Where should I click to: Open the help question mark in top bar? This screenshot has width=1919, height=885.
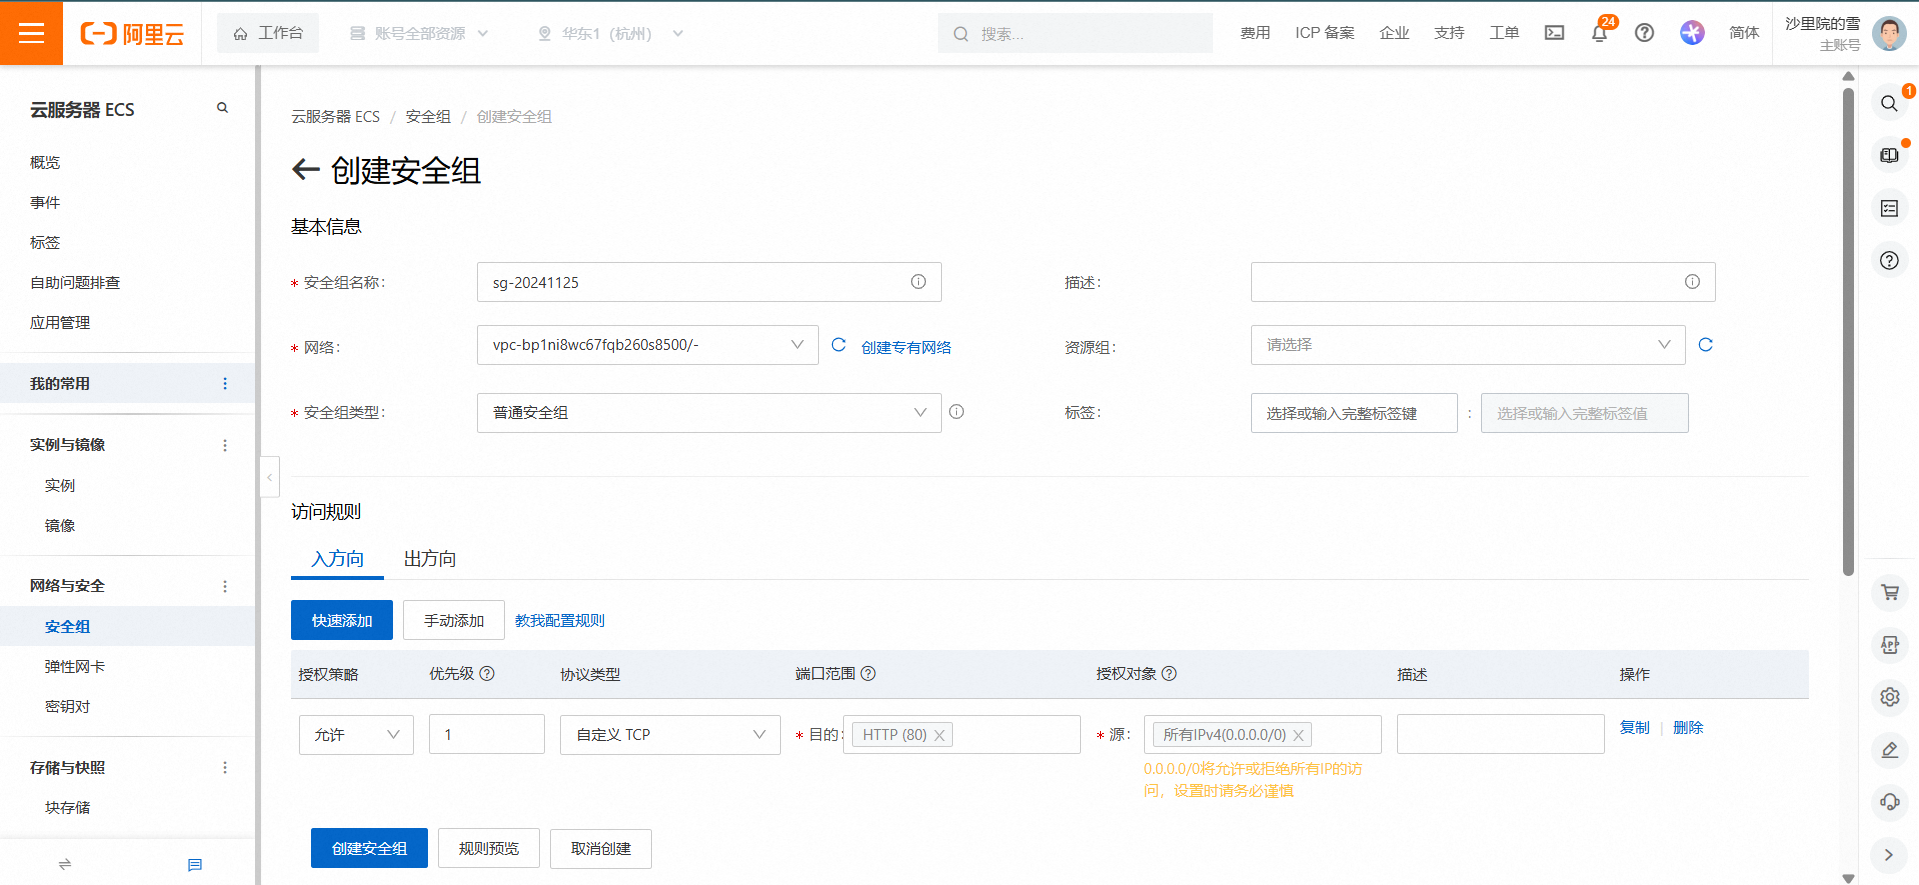pyautogui.click(x=1644, y=33)
